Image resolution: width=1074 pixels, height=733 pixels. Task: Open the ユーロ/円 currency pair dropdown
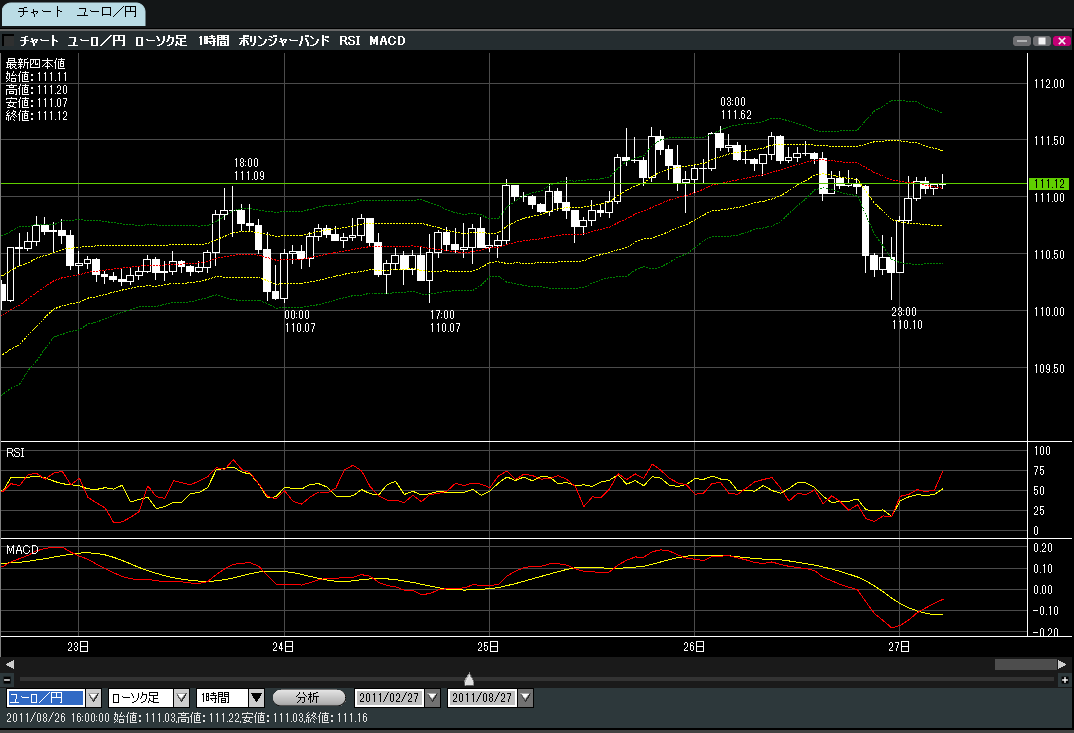95,698
